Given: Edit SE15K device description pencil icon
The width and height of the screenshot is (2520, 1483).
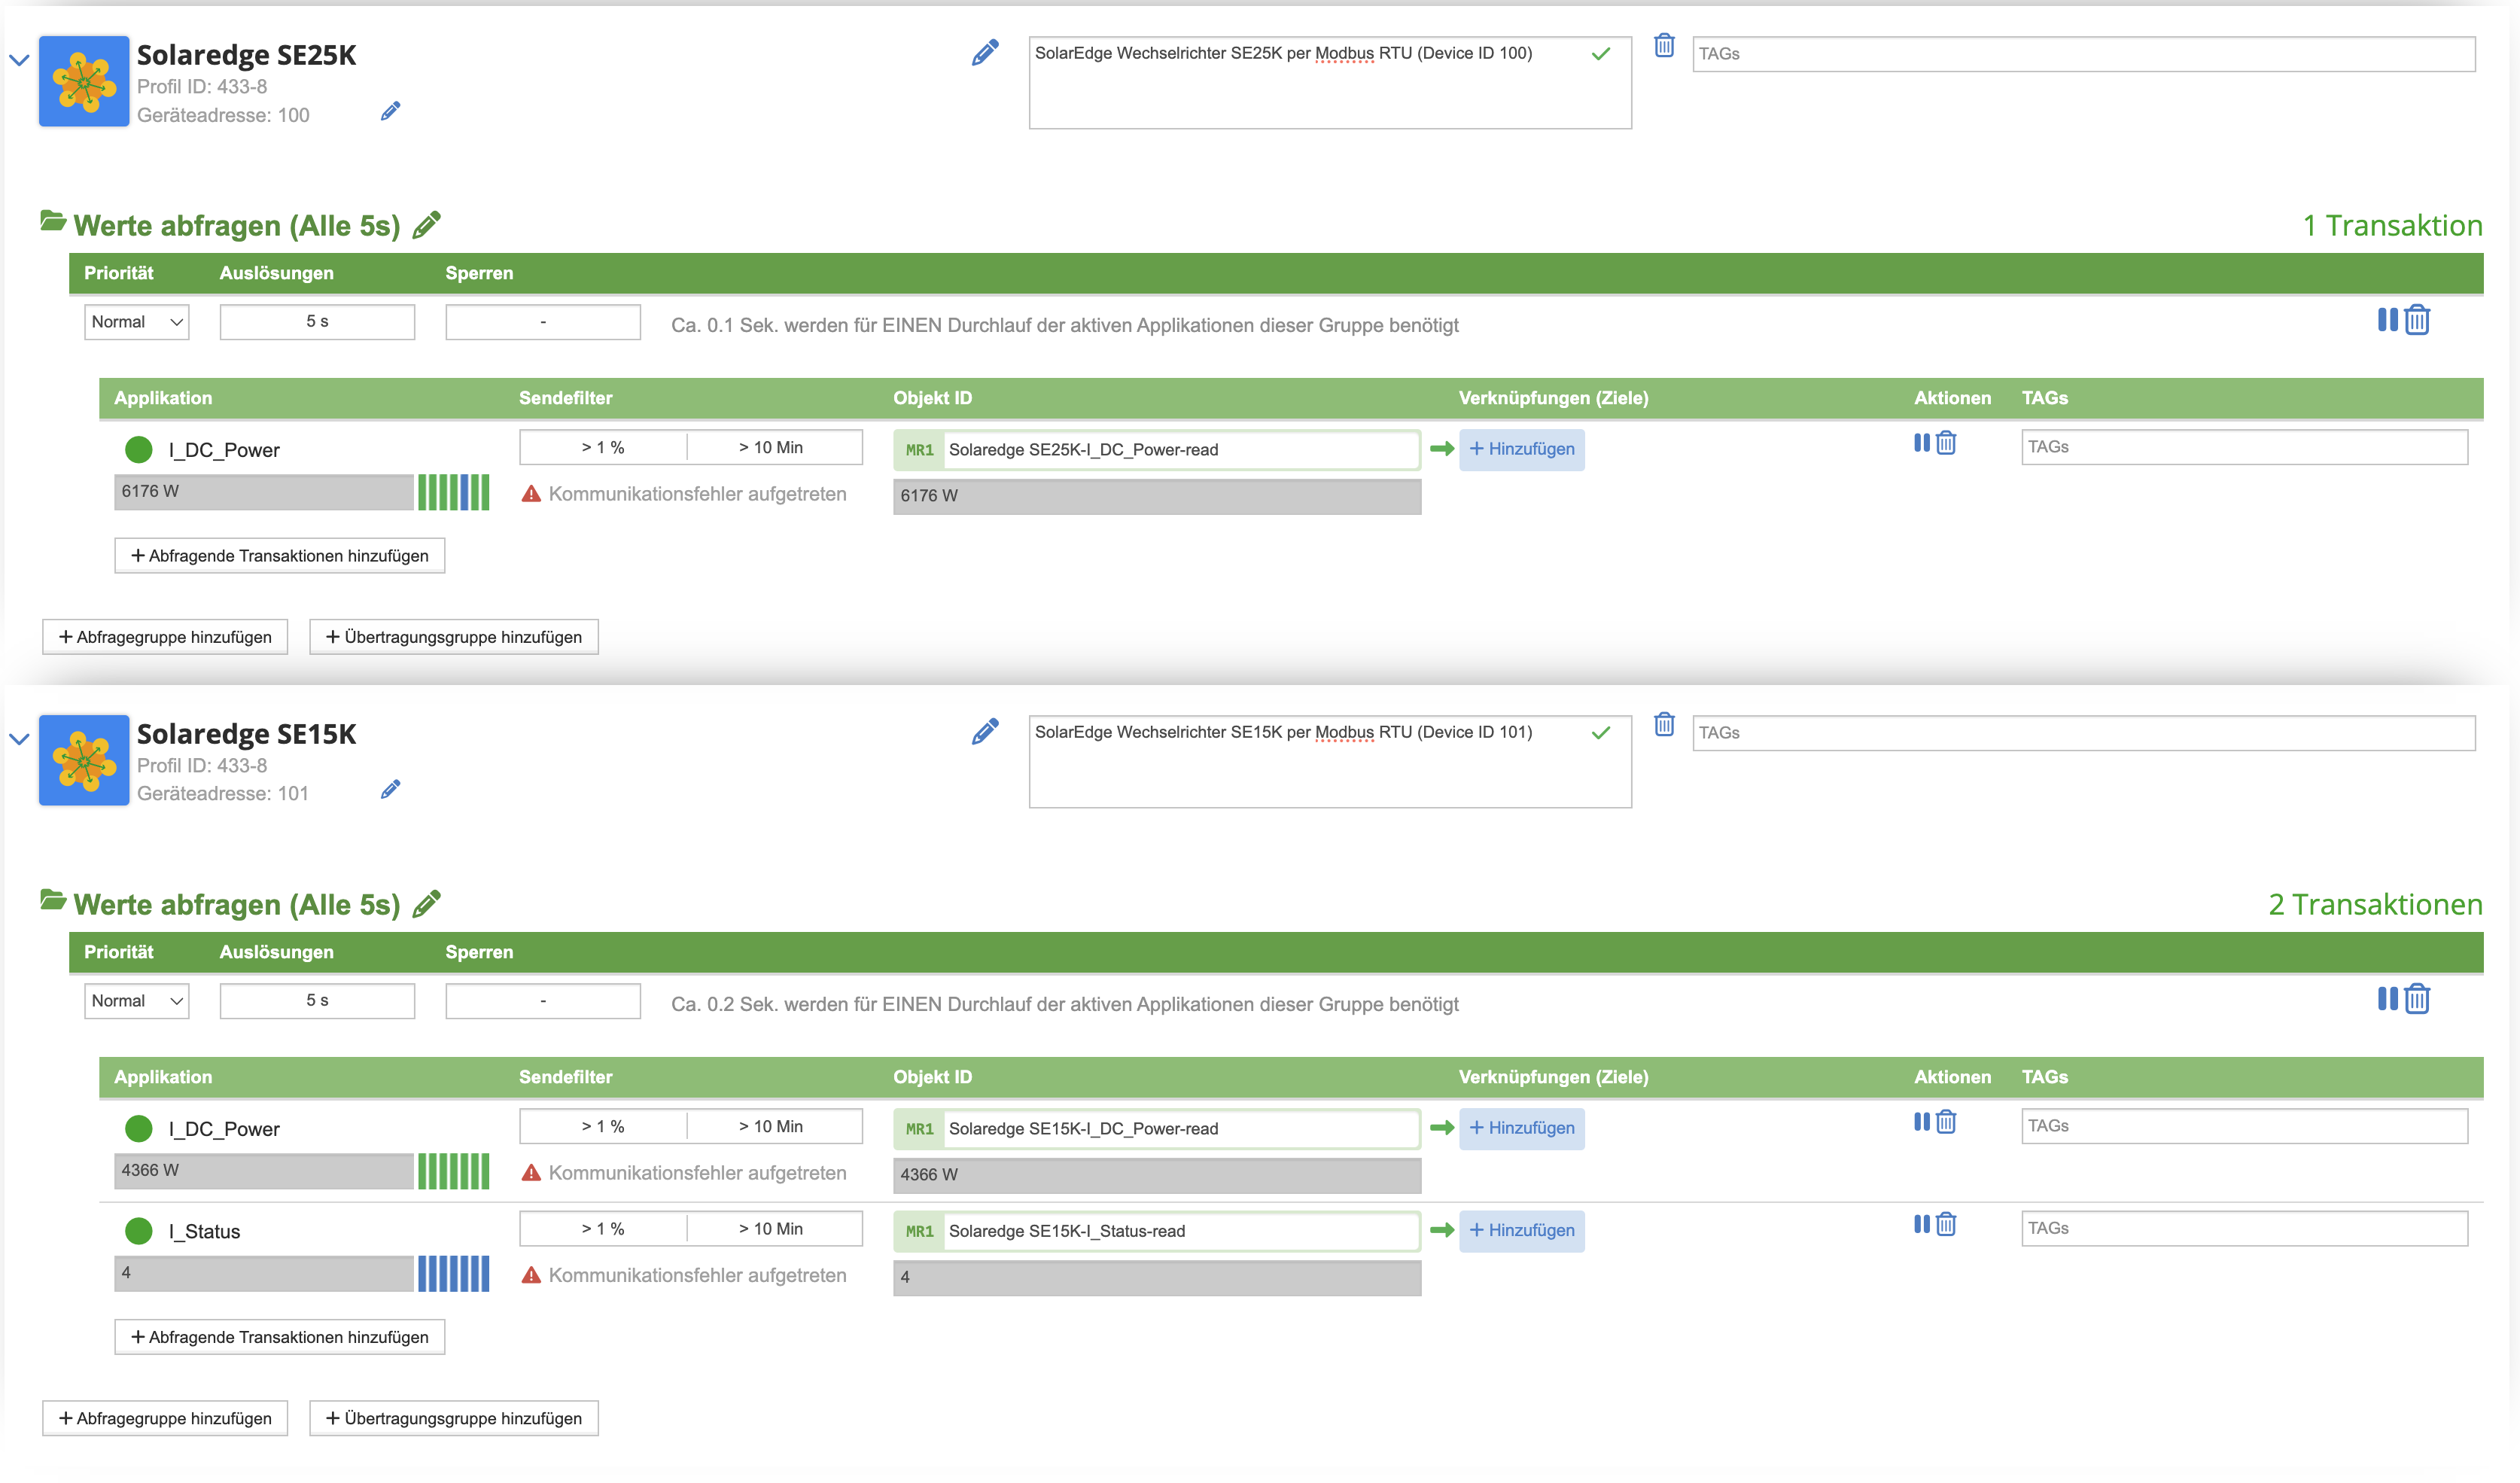Looking at the screenshot, I should (985, 732).
